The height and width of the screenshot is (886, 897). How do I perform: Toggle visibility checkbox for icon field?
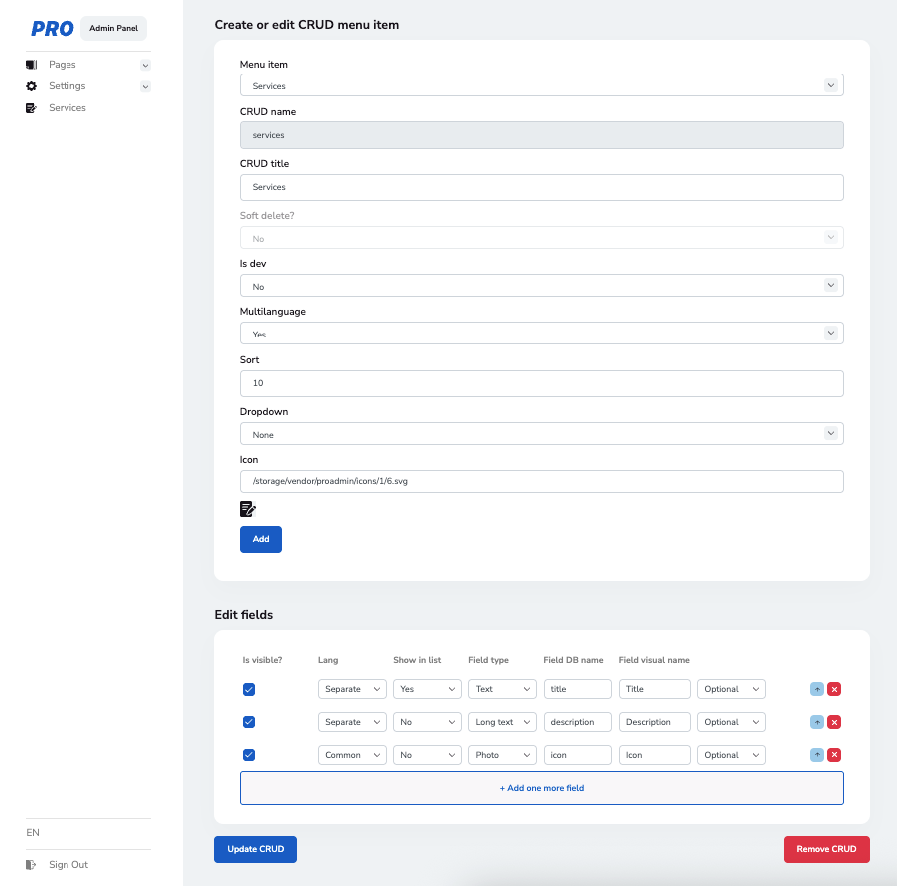click(x=249, y=755)
